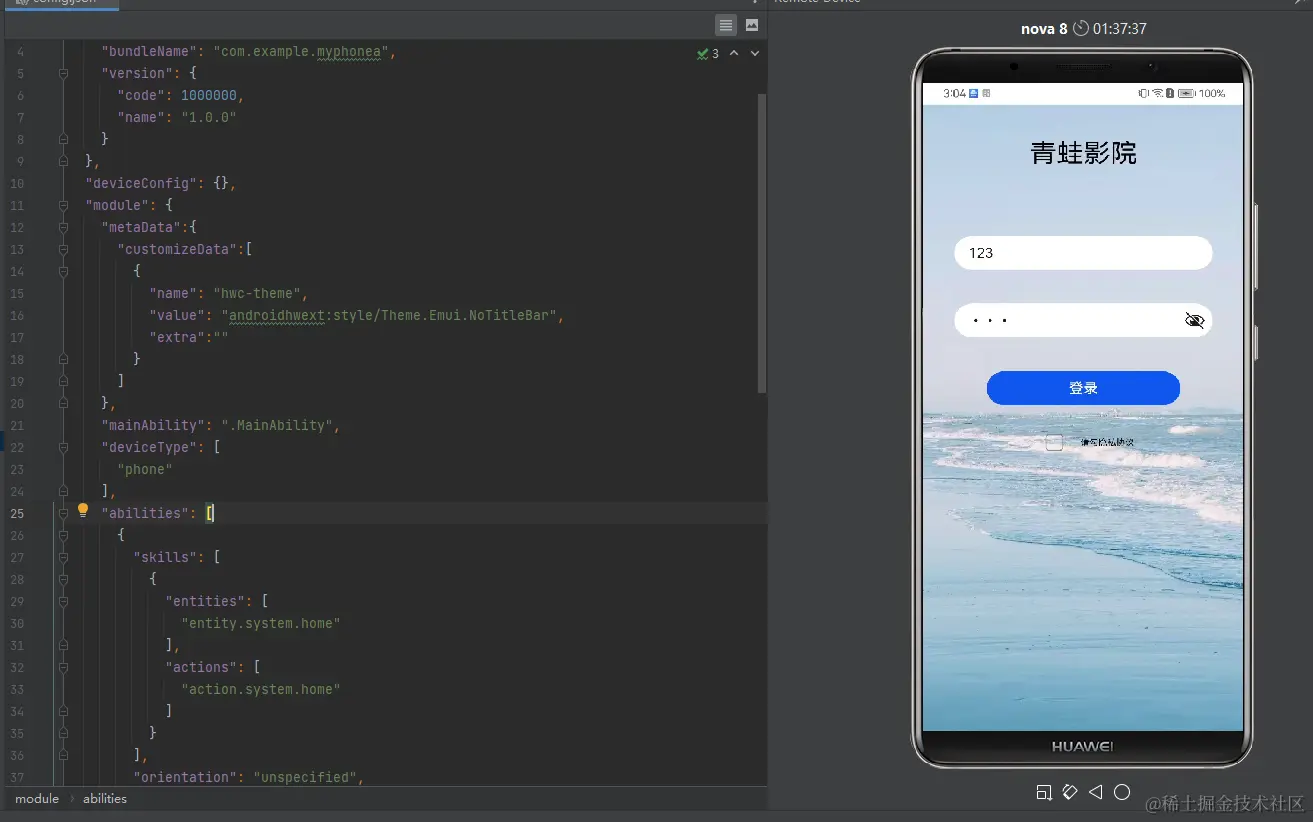Screen dimensions: 1313x822
Task: Collapse the "deviceType" array fold marker
Action: click(63, 447)
